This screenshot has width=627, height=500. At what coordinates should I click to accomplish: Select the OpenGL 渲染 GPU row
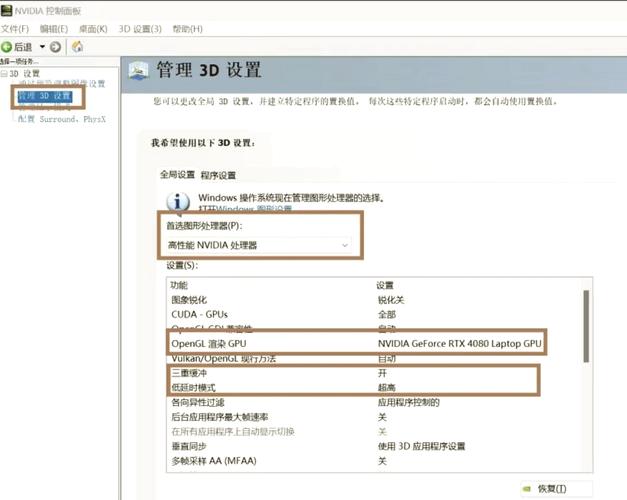pyautogui.click(x=375, y=344)
